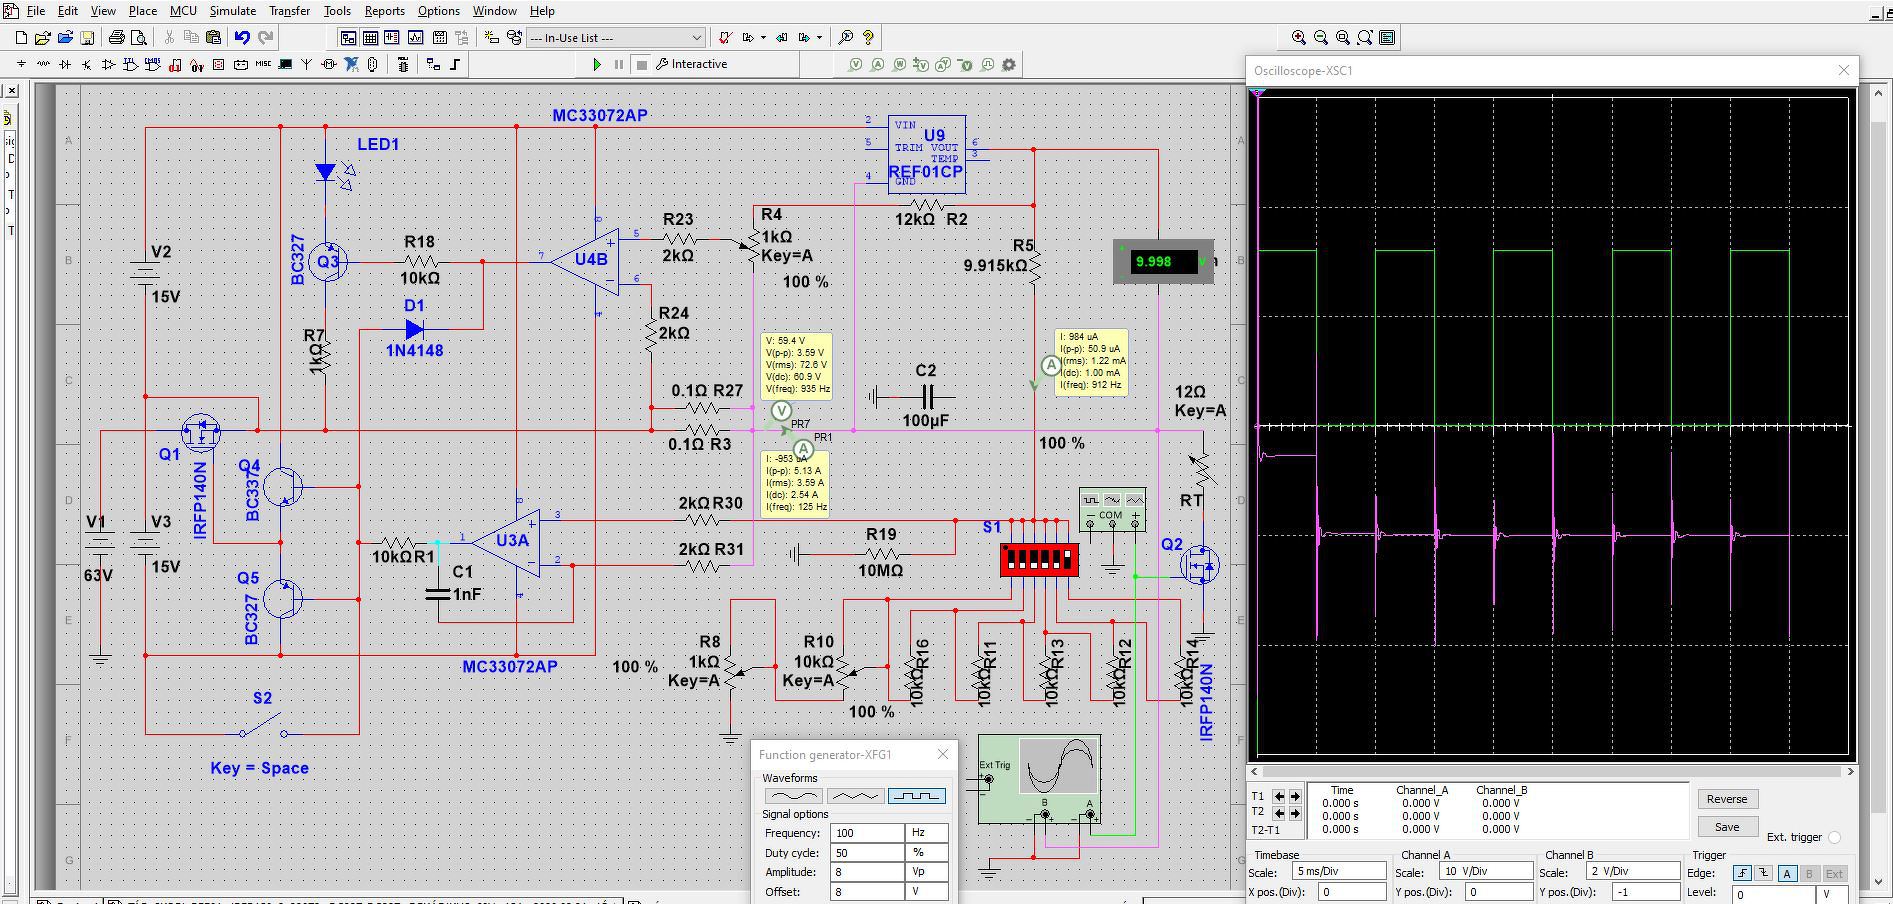Open probe settings gear icon
The height and width of the screenshot is (904, 1893).
pos(1009,65)
